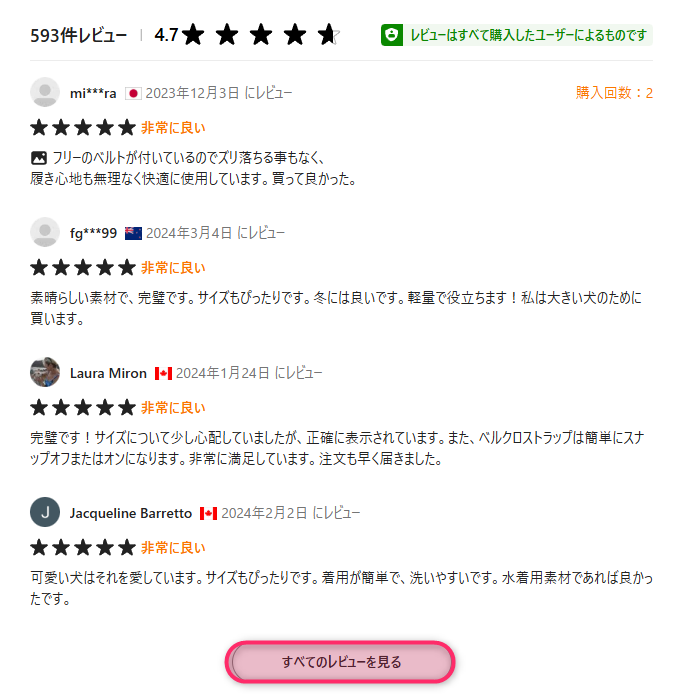Click the Canada flag beside Jacqueline Barretto
695x694 pixels.
click(x=208, y=514)
